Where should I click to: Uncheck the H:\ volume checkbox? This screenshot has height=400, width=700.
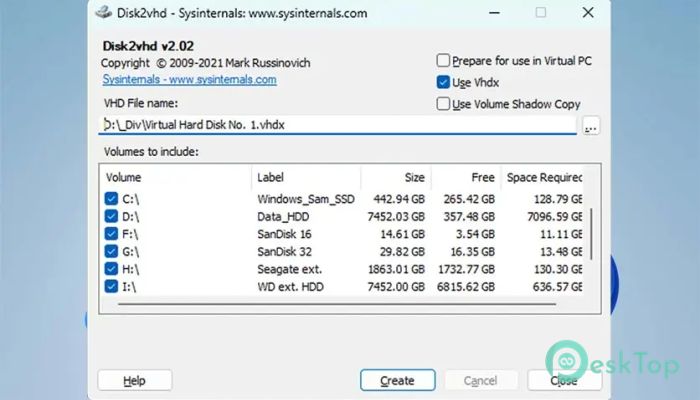(x=111, y=269)
